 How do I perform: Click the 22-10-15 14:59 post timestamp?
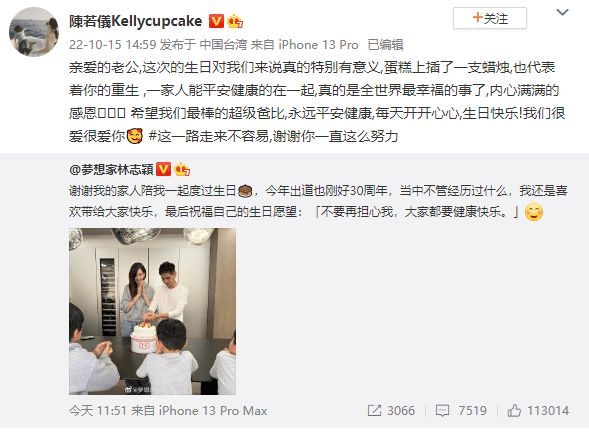pyautogui.click(x=112, y=45)
